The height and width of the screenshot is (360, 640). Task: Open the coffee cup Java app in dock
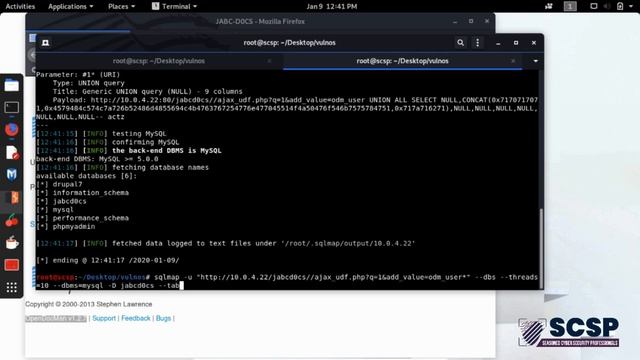pyautogui.click(x=11, y=243)
